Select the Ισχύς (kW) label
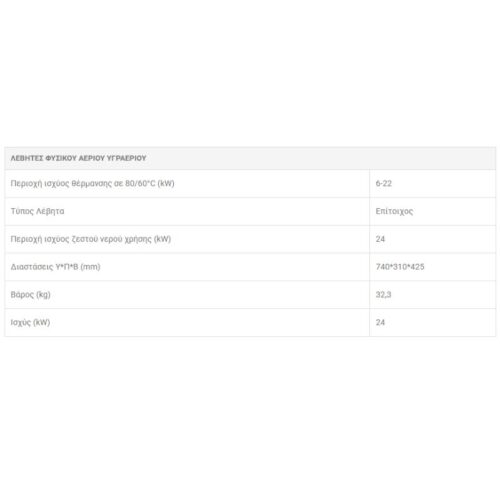This screenshot has width=500, height=500. (x=30, y=323)
